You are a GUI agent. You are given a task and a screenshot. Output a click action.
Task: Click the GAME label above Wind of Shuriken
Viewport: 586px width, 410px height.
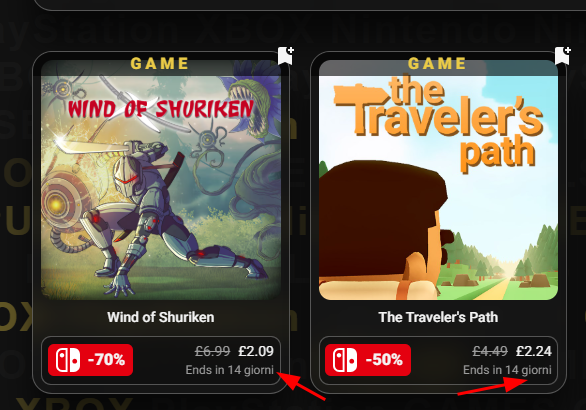tap(160, 63)
